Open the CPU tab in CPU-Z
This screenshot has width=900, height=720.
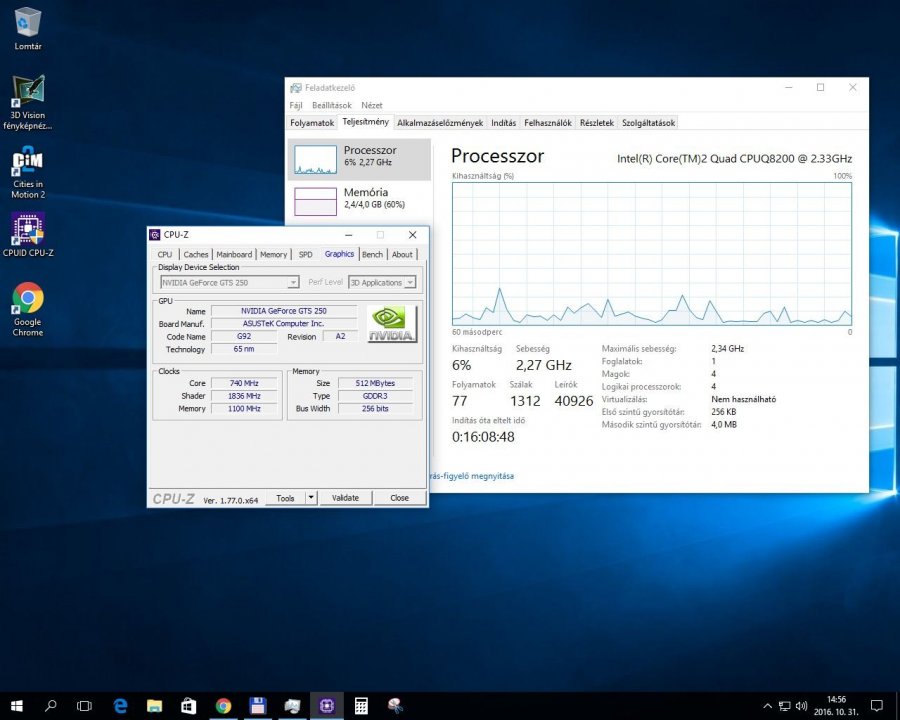(165, 254)
